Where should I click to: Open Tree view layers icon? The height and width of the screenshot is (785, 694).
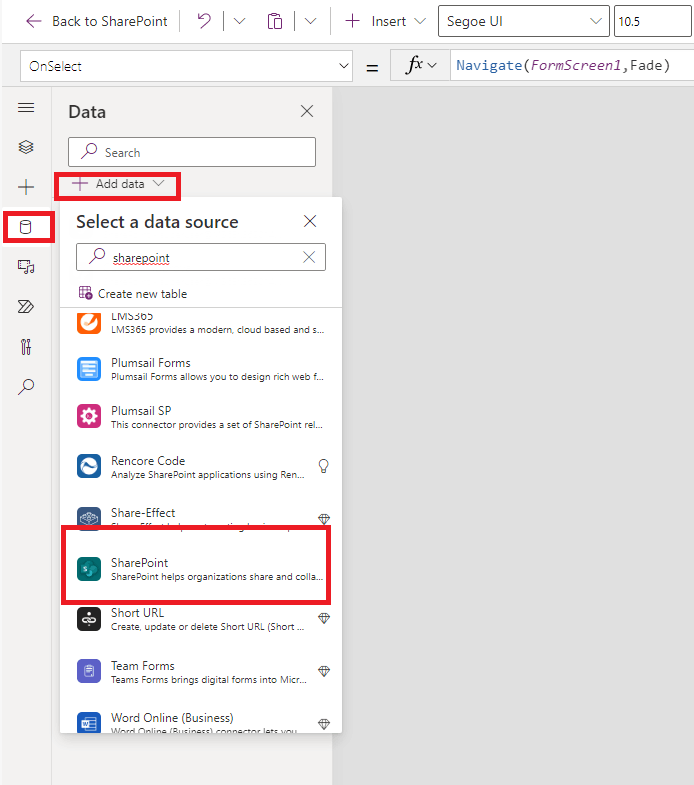click(26, 147)
